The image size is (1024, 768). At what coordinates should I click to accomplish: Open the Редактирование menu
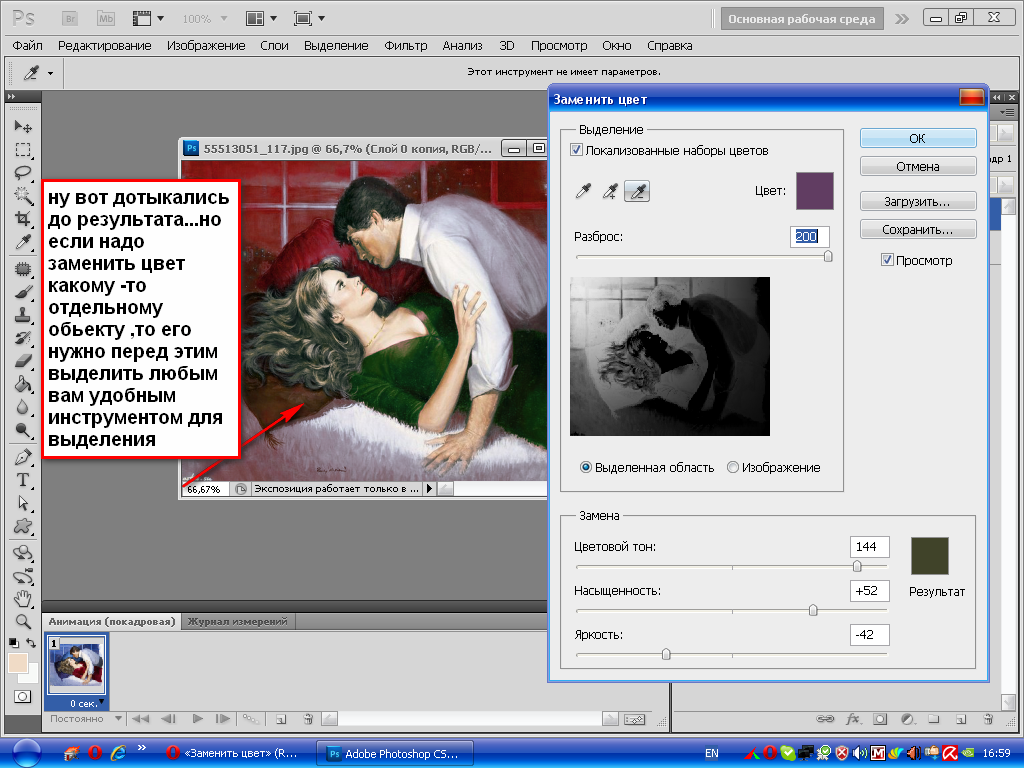104,46
